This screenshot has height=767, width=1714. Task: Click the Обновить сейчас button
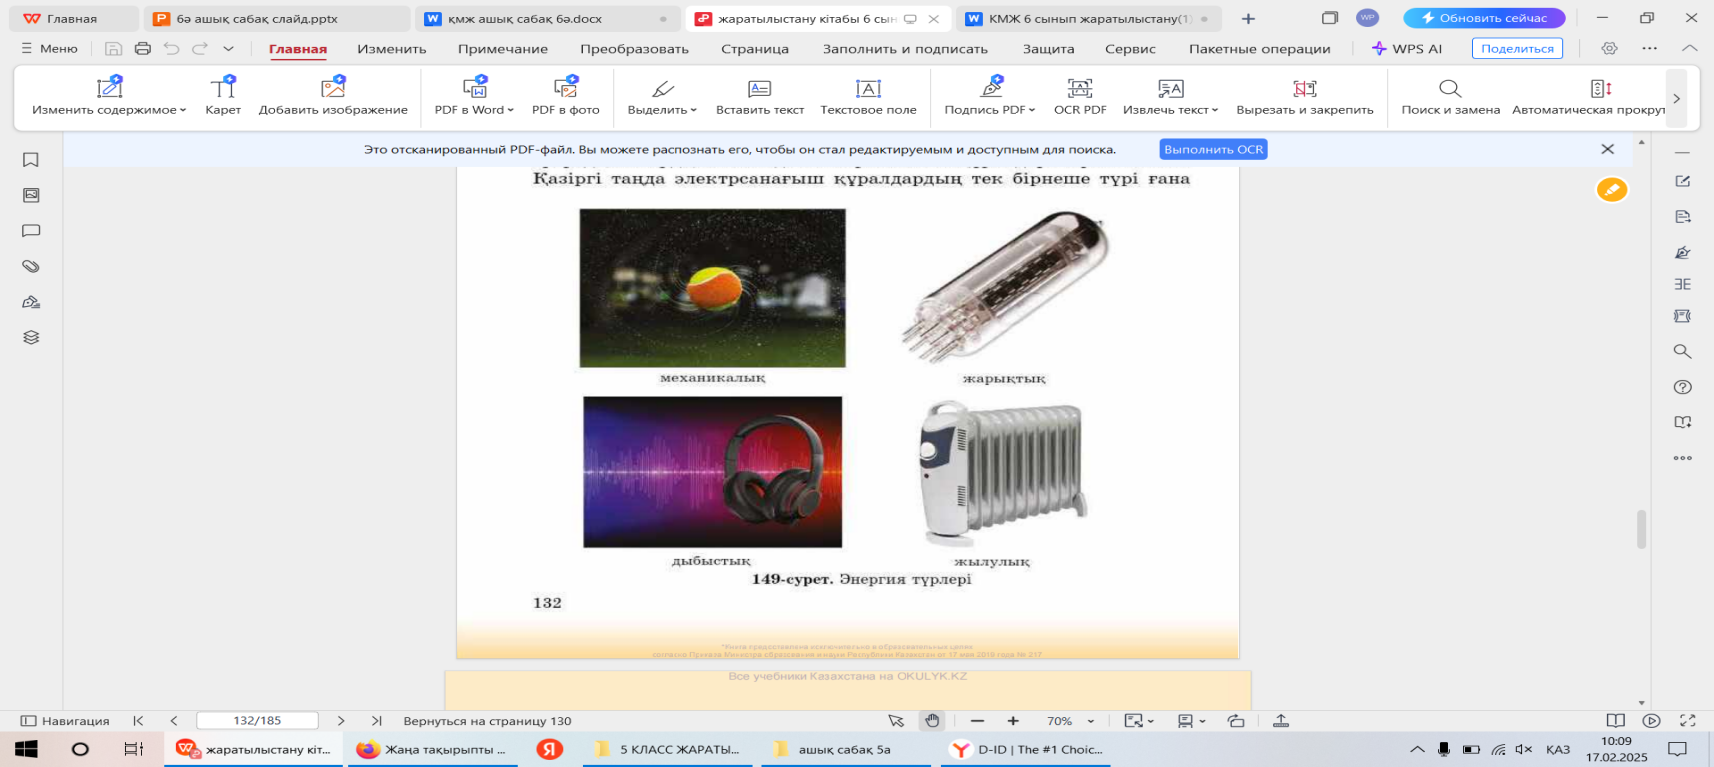(1484, 18)
